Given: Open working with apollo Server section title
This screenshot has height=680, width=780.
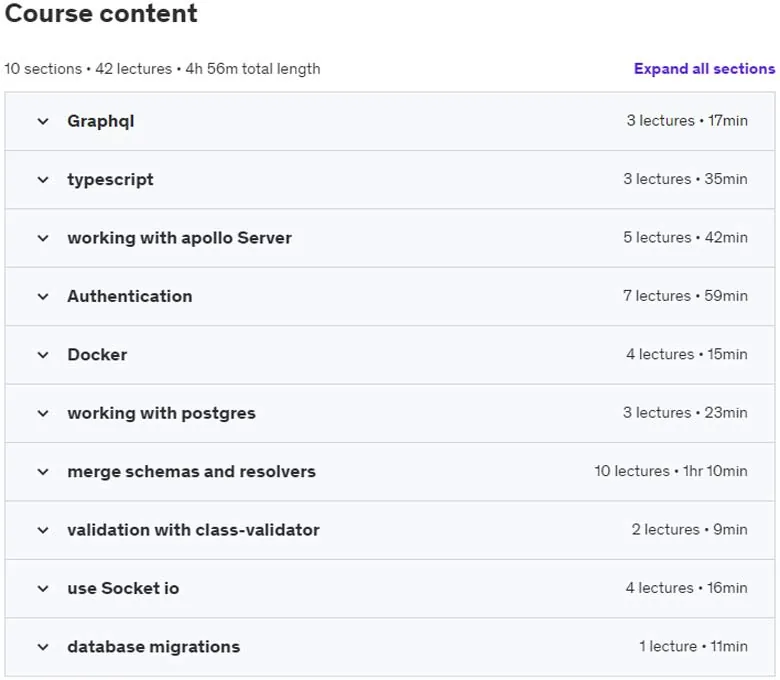Looking at the screenshot, I should tap(180, 238).
